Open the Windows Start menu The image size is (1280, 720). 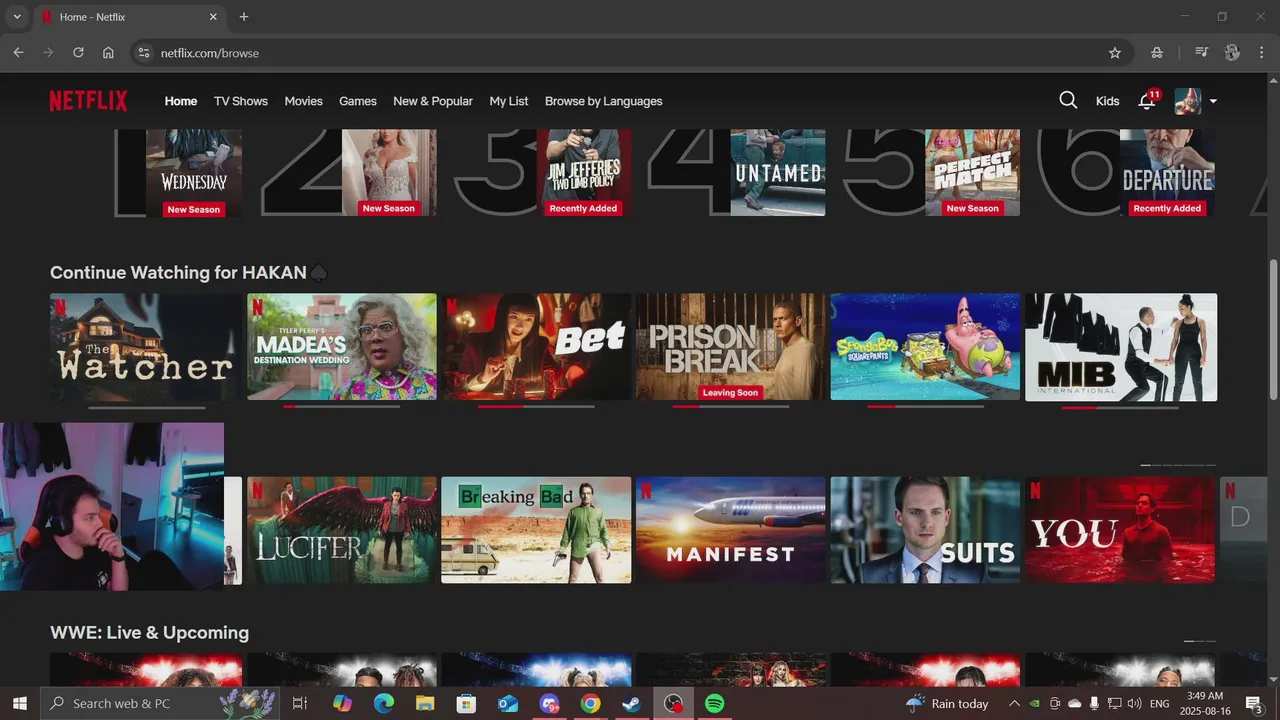click(x=19, y=703)
